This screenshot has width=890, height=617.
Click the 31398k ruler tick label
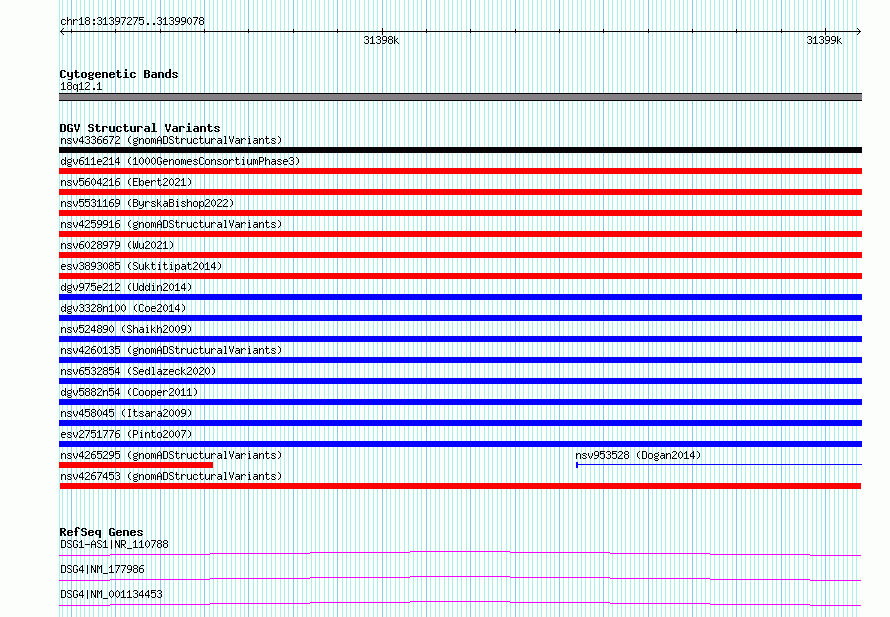pos(381,40)
